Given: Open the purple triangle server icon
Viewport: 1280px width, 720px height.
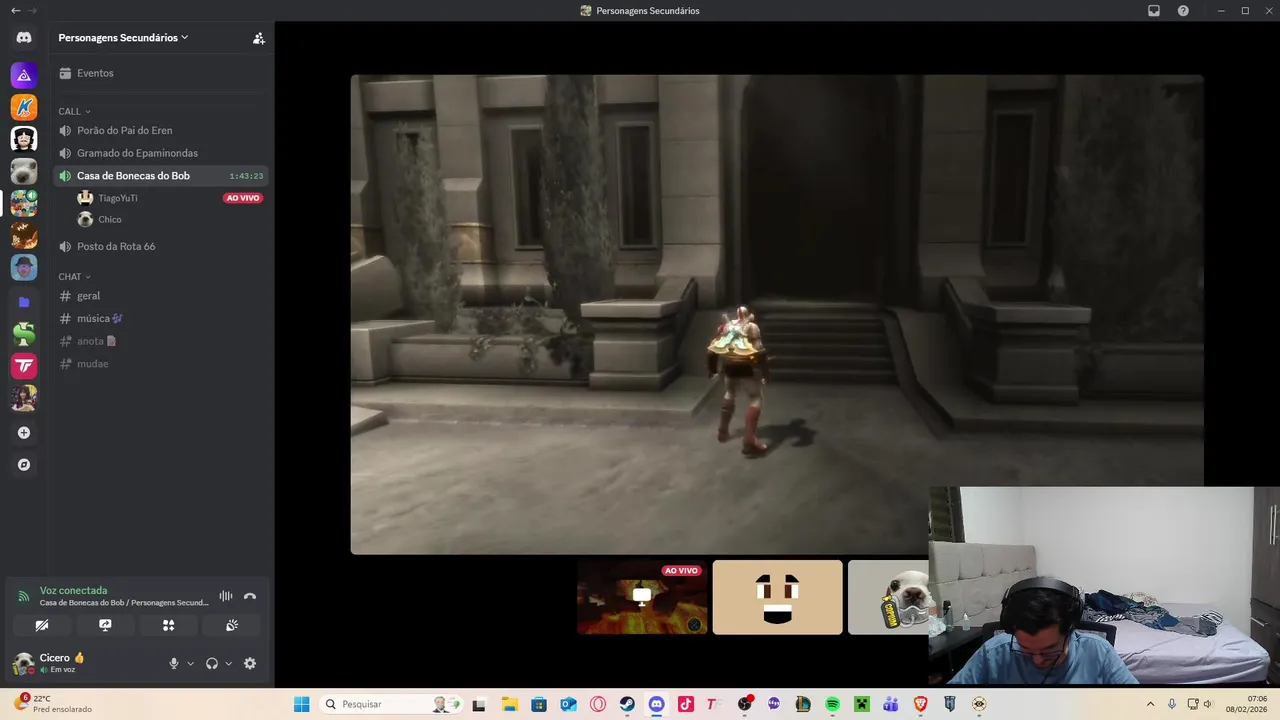Looking at the screenshot, I should click(24, 75).
